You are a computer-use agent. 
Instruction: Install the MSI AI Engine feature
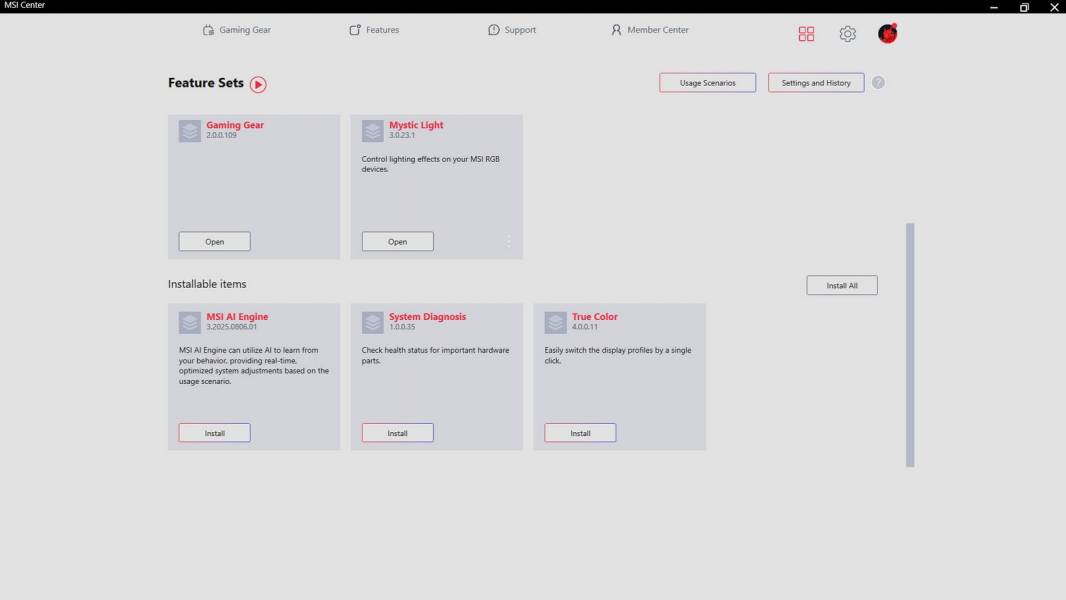click(x=214, y=433)
